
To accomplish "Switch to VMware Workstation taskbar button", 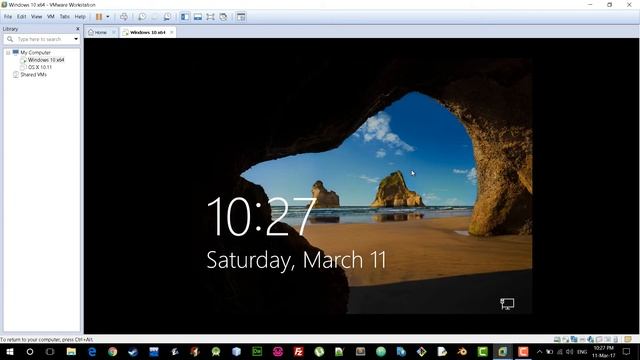I will point(502,351).
